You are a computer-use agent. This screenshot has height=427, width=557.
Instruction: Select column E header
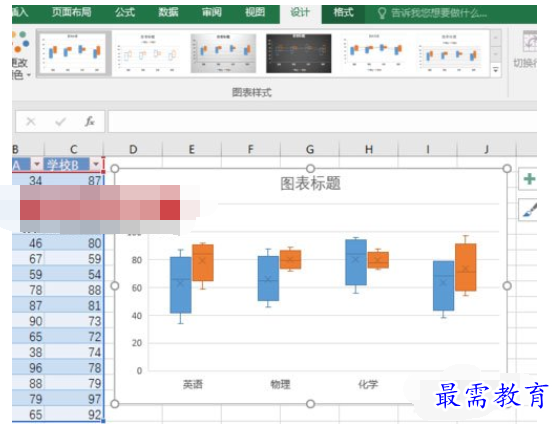point(191,150)
